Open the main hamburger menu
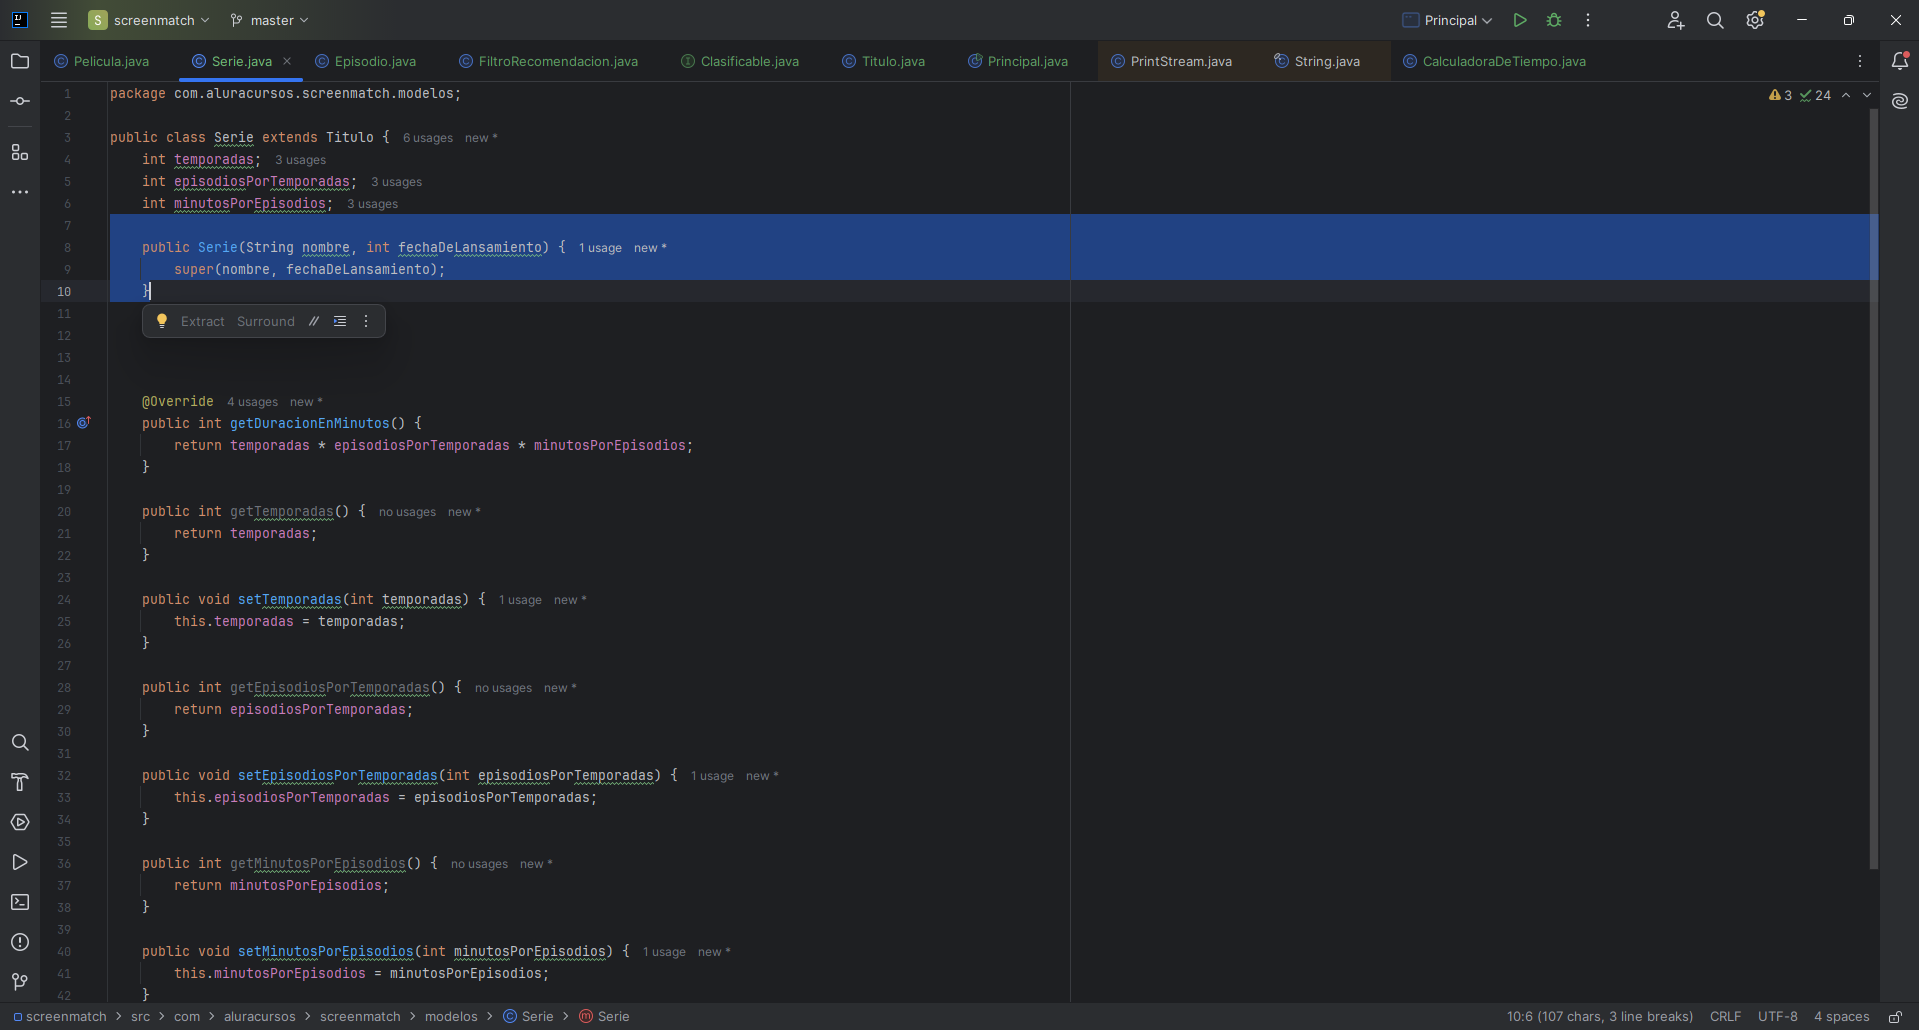1919x1030 pixels. tap(59, 20)
